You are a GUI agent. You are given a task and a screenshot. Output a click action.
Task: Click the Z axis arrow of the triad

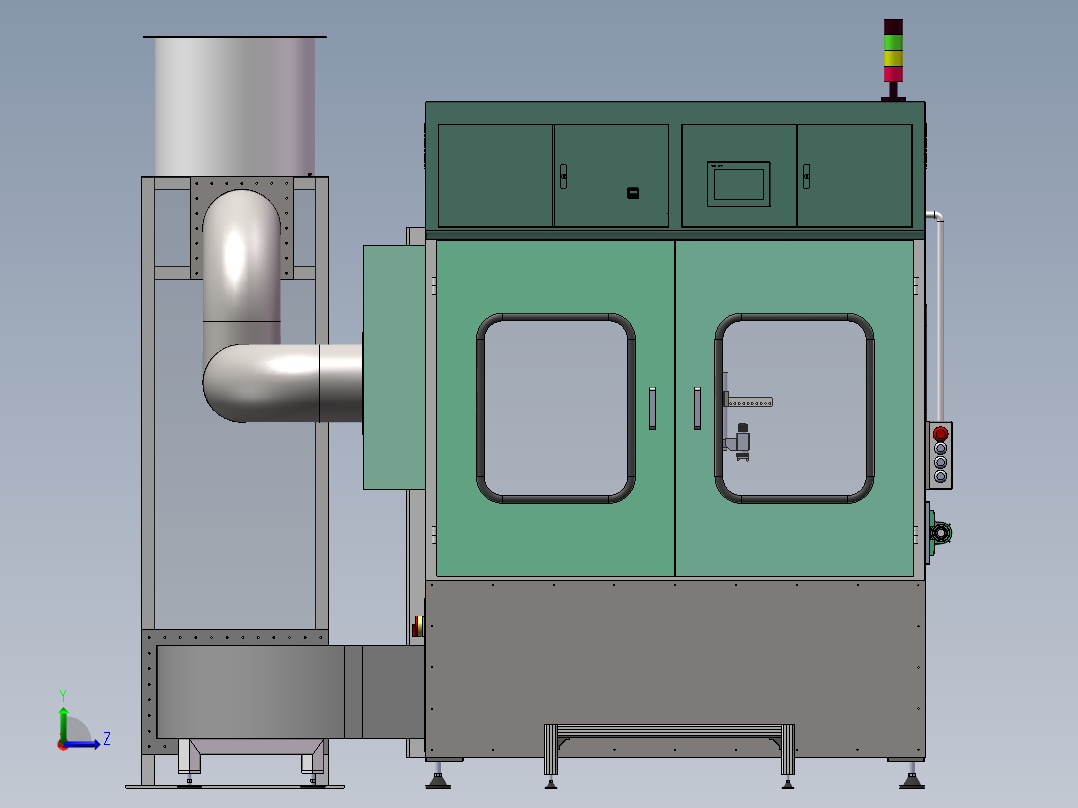[x=82, y=744]
